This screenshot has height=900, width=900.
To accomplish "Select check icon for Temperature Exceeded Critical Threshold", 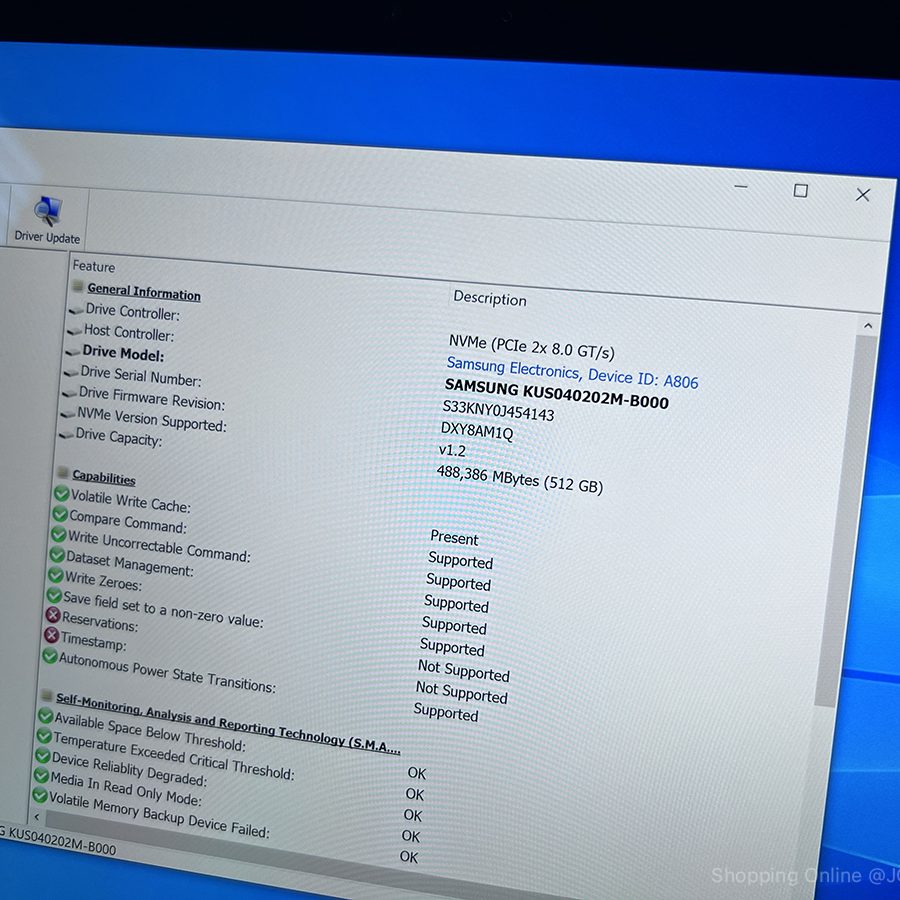I will (44, 736).
